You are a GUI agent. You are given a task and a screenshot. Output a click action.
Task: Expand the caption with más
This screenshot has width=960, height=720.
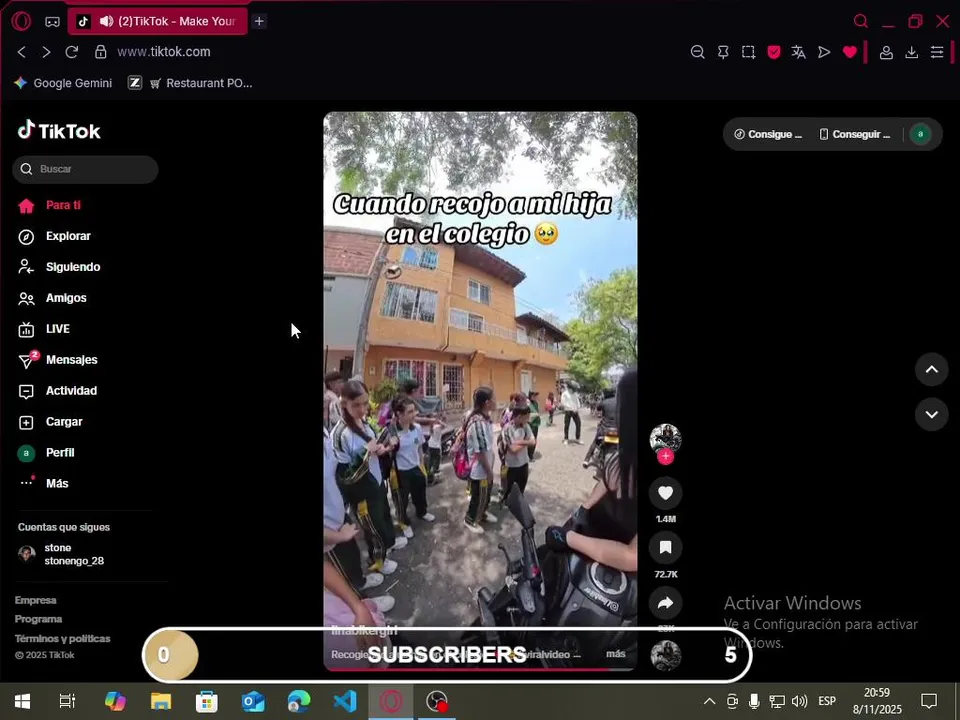pyautogui.click(x=616, y=654)
